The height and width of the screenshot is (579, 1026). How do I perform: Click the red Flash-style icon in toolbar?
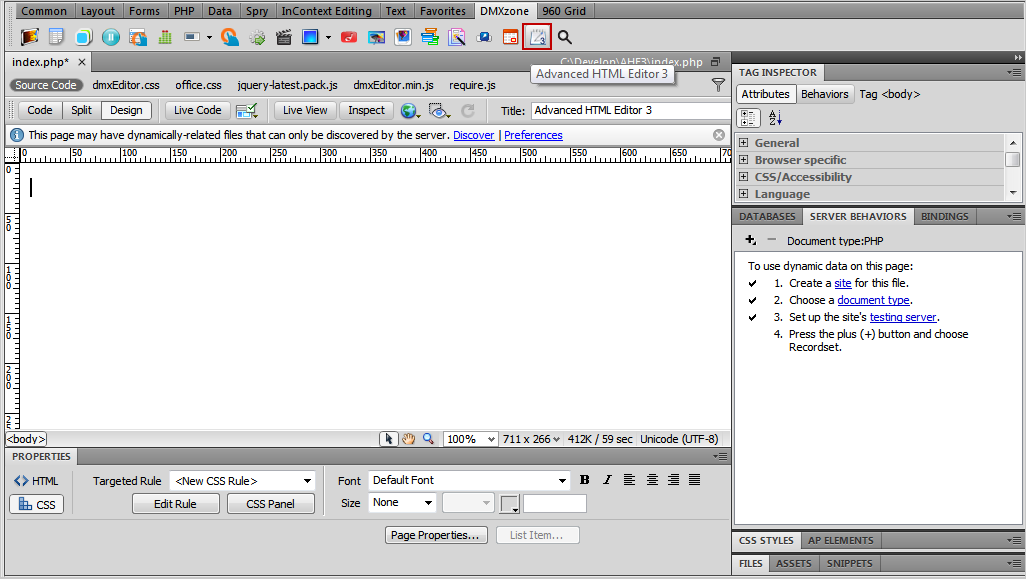[349, 37]
